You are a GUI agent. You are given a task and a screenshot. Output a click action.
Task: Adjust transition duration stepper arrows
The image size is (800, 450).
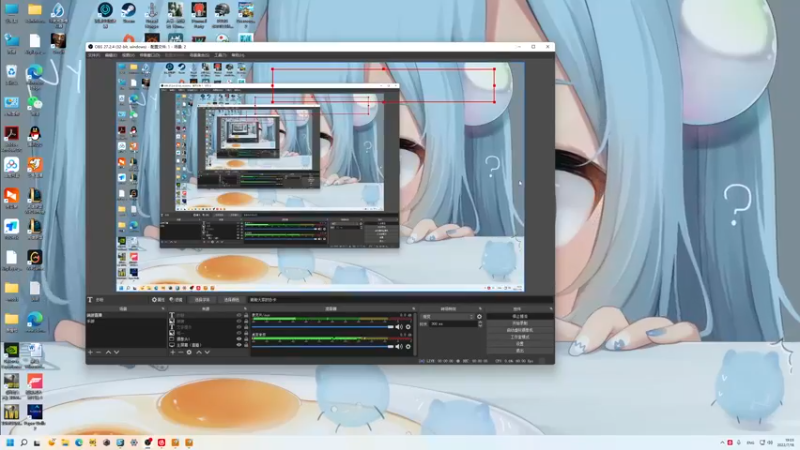coord(480,324)
